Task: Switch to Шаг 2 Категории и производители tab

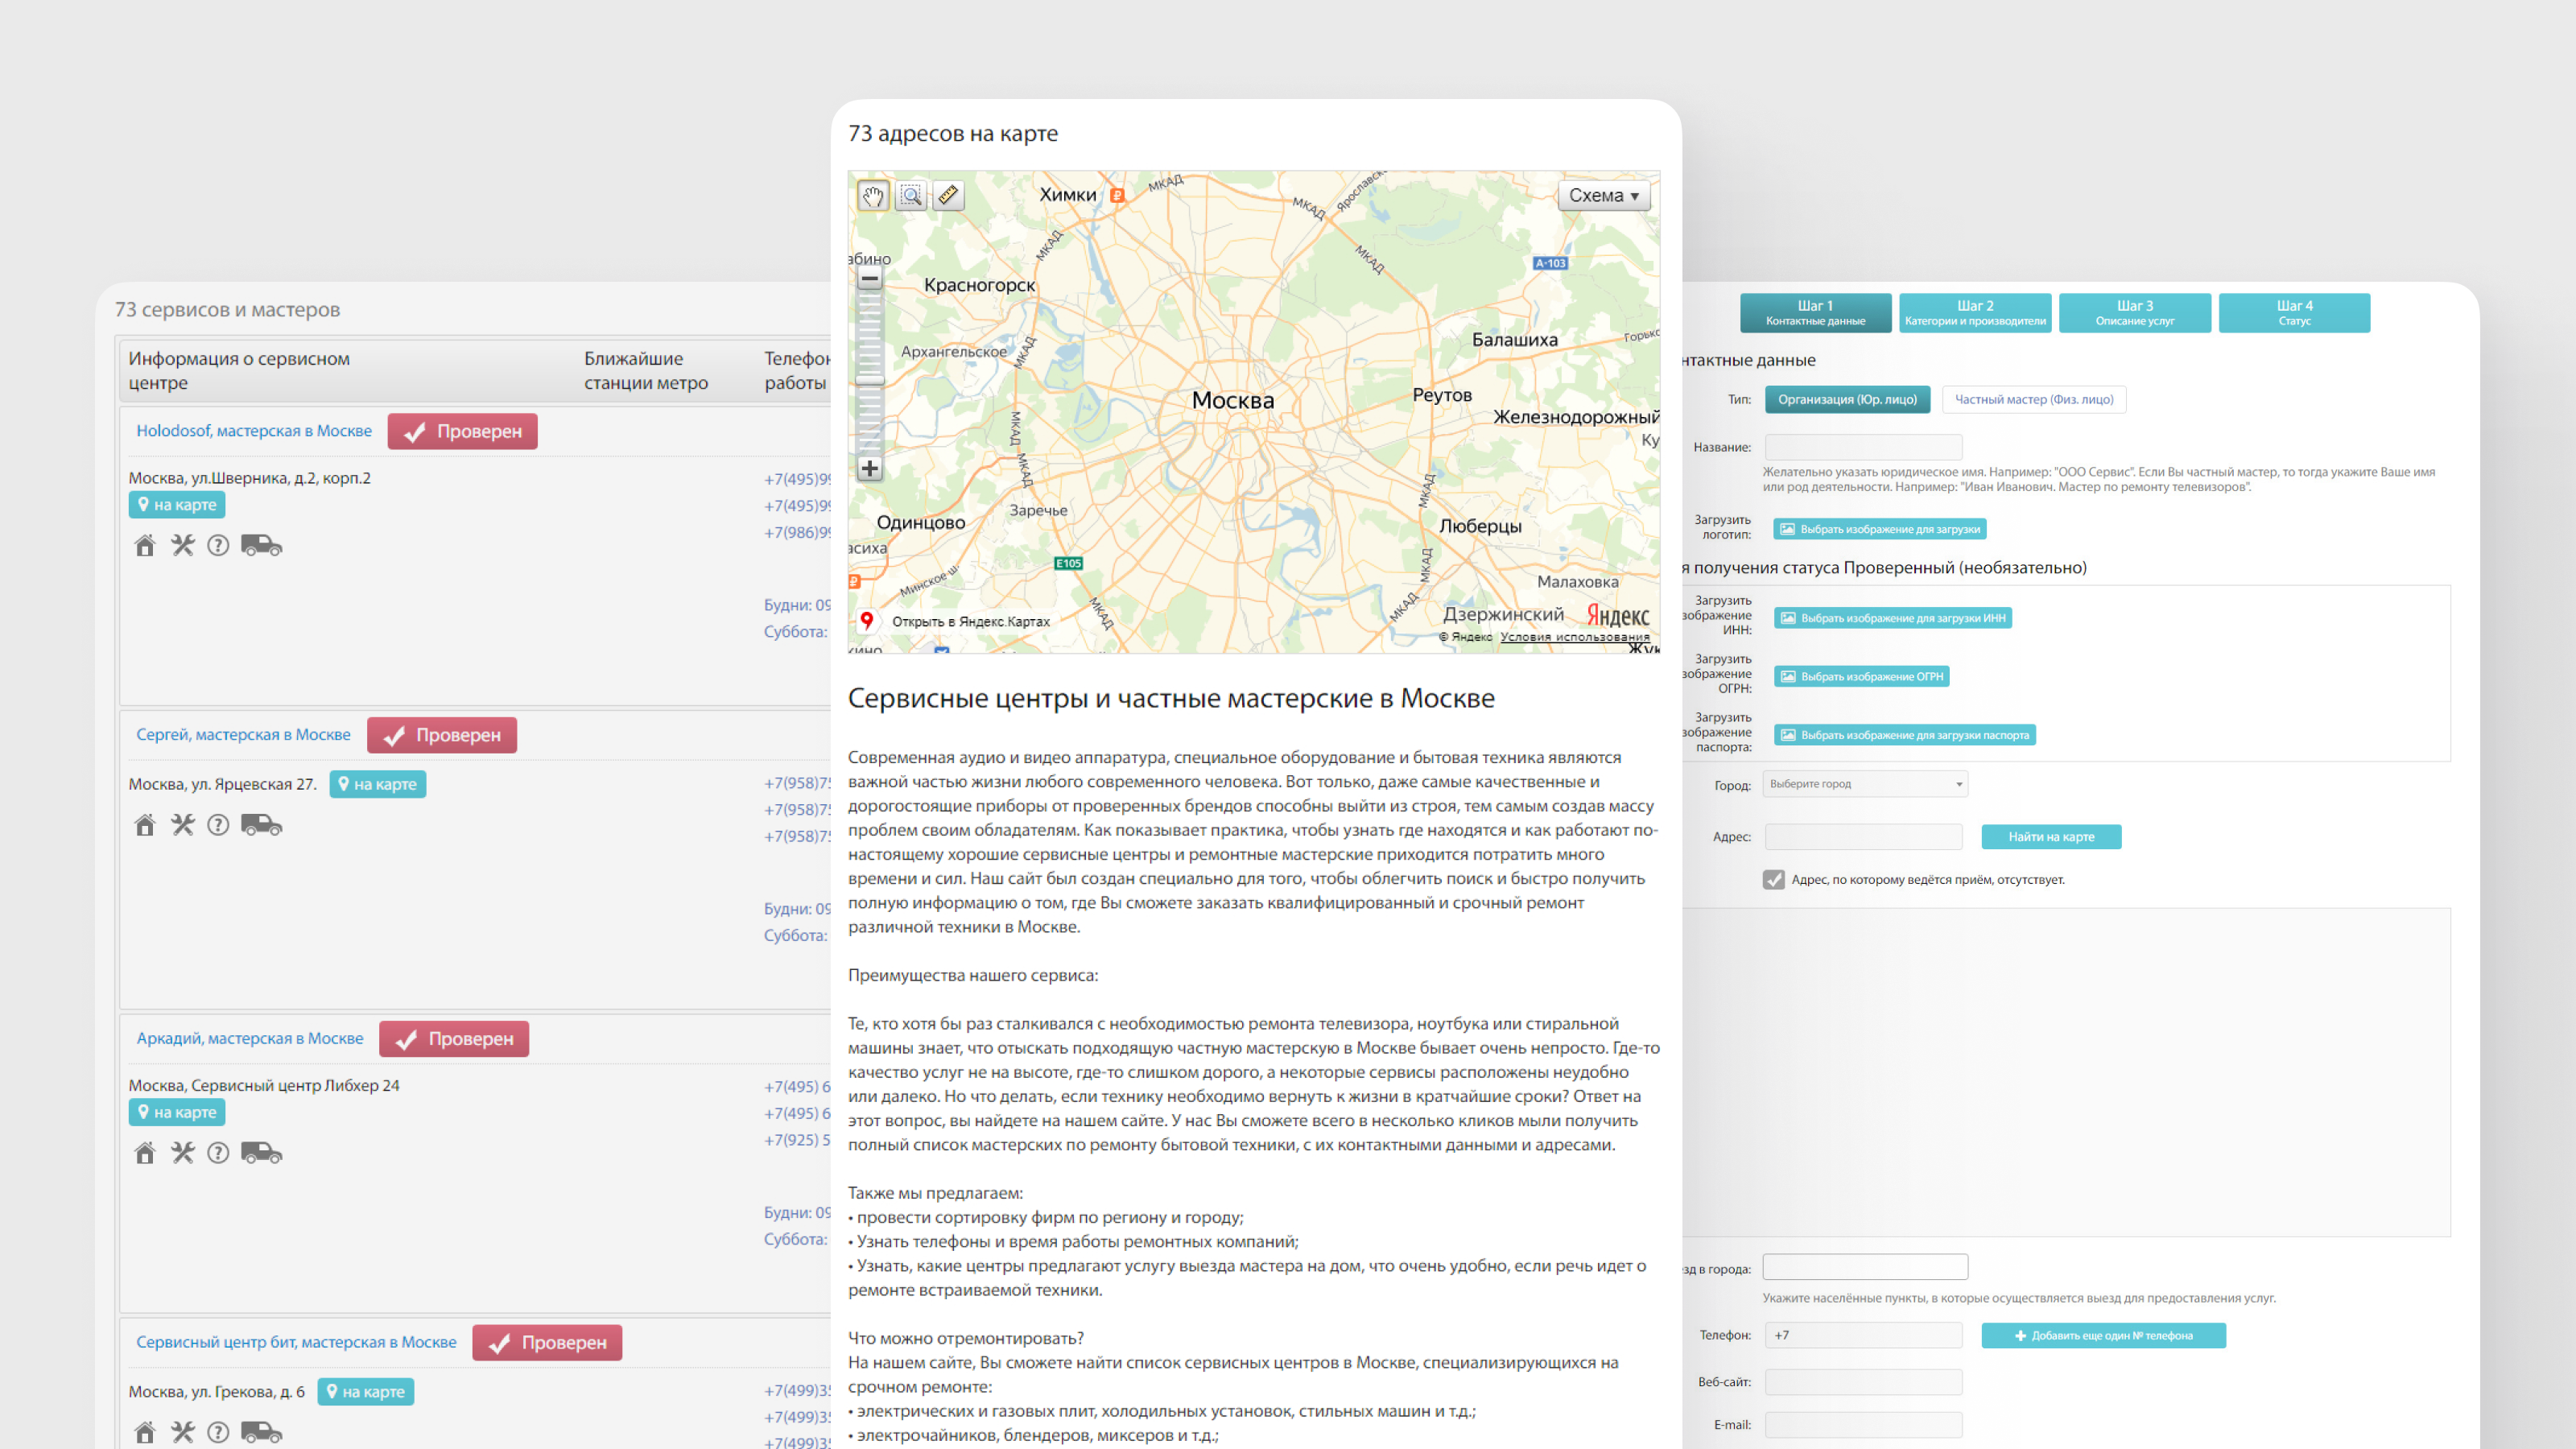Action: point(1975,313)
